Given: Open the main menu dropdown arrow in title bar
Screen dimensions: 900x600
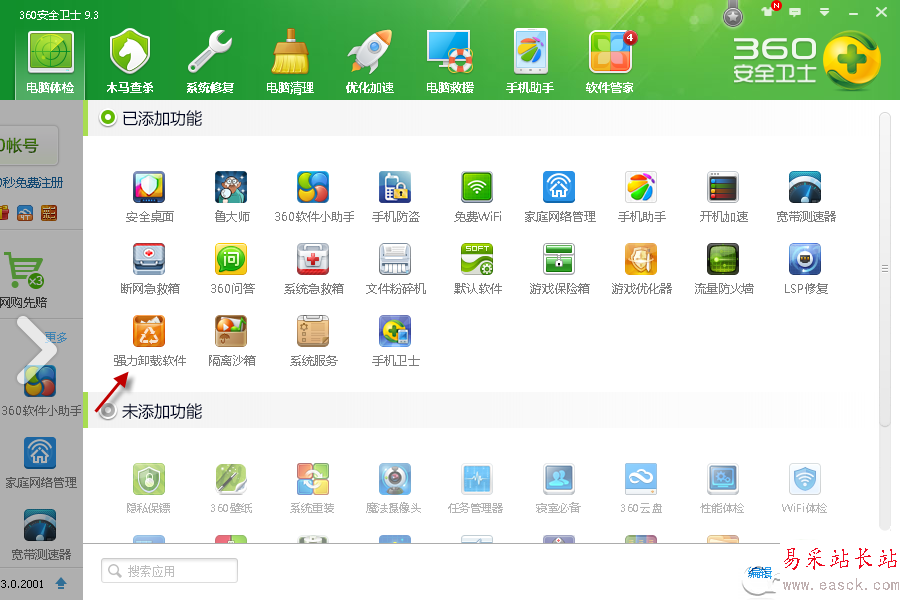Looking at the screenshot, I should pyautogui.click(x=824, y=11).
